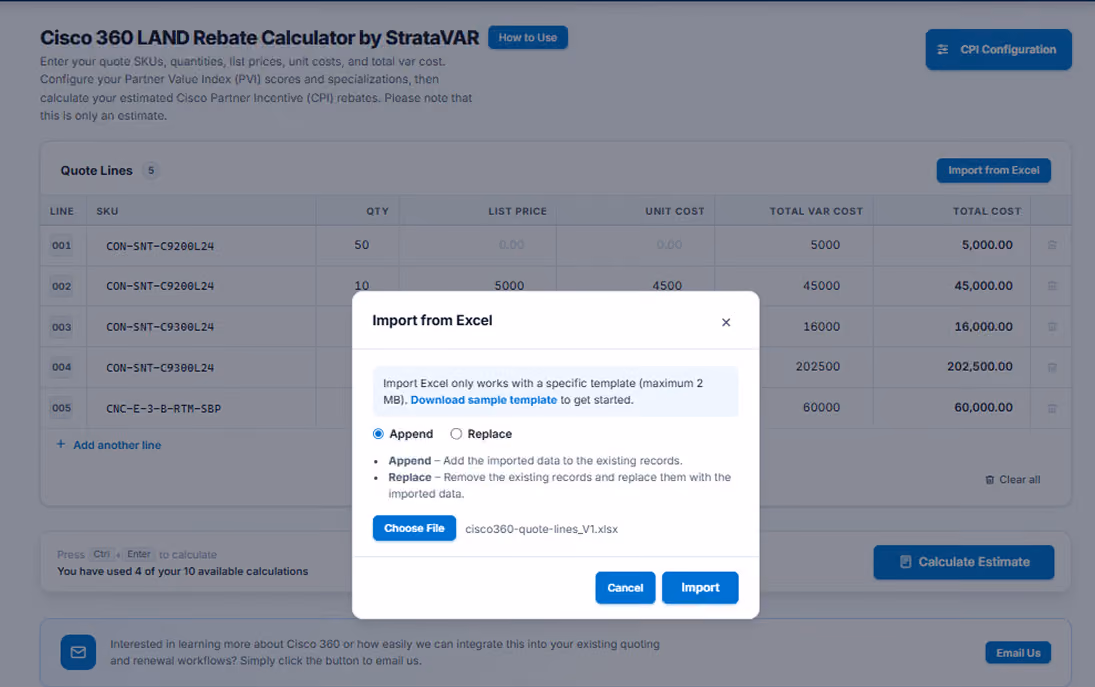This screenshot has width=1095, height=687.
Task: Open CPI Configuration
Action: point(998,50)
